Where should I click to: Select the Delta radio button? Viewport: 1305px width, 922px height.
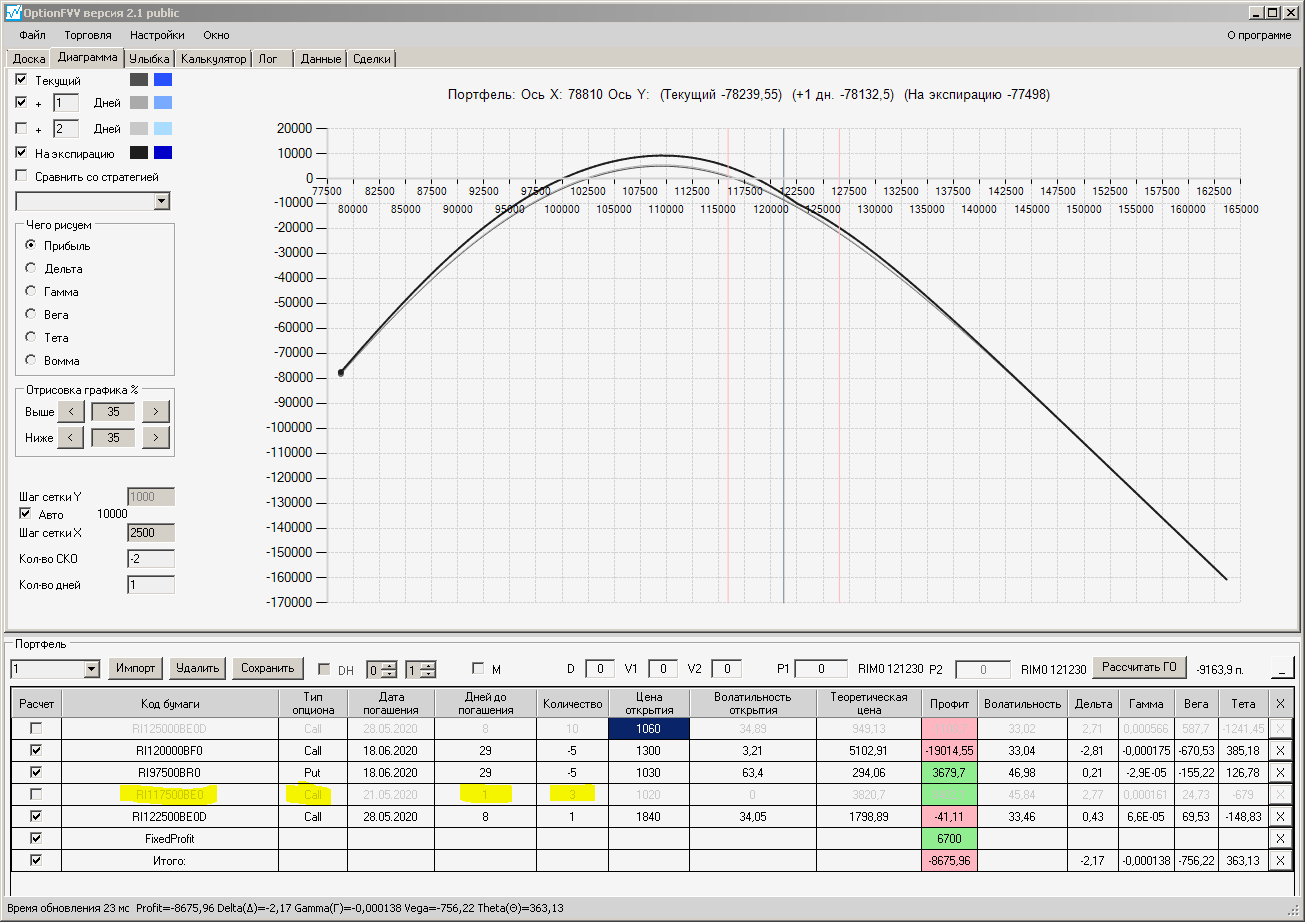tap(31, 269)
